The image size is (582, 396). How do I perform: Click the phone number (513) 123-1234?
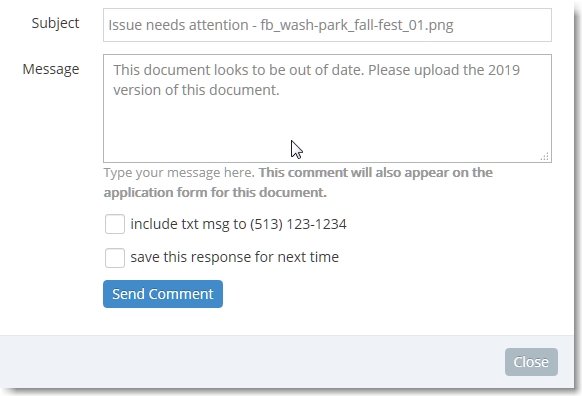click(x=298, y=224)
